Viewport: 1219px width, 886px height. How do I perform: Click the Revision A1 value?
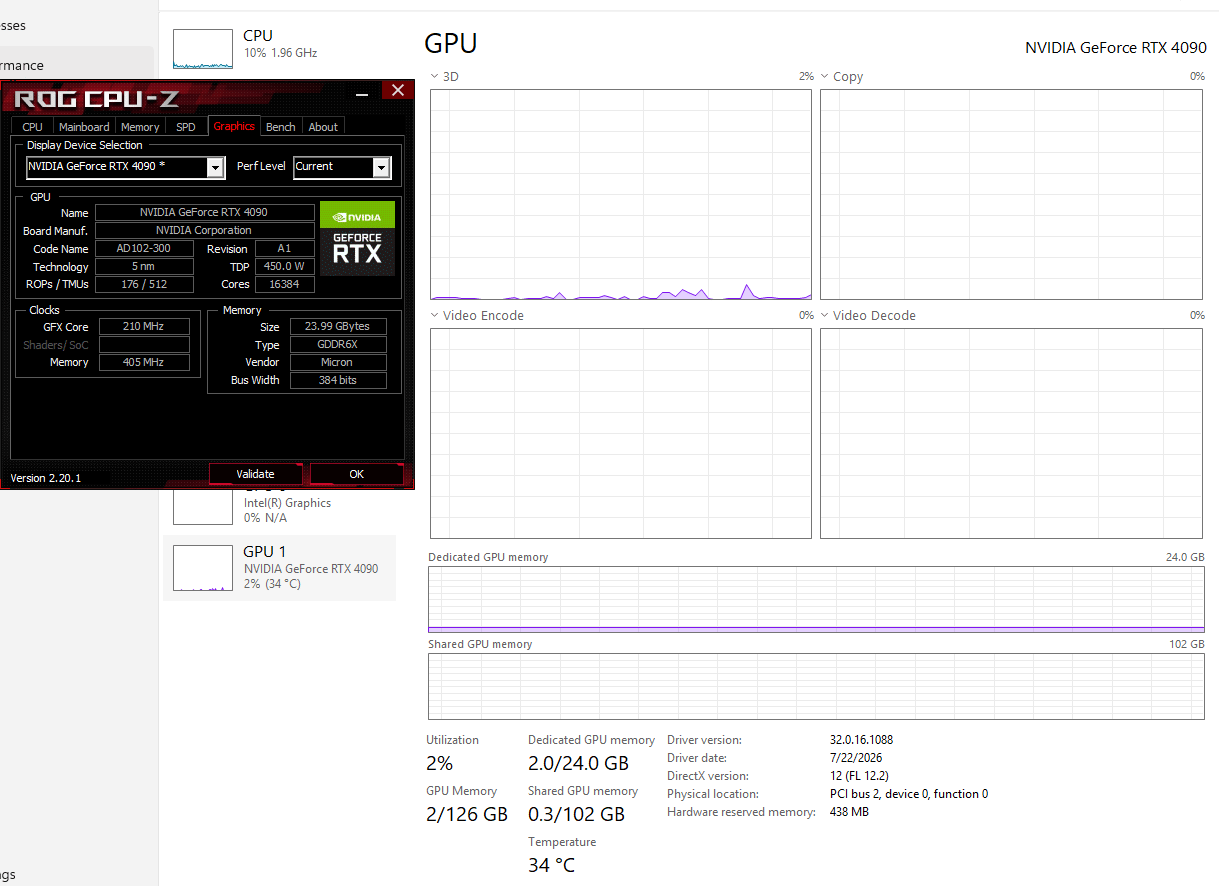pos(285,249)
